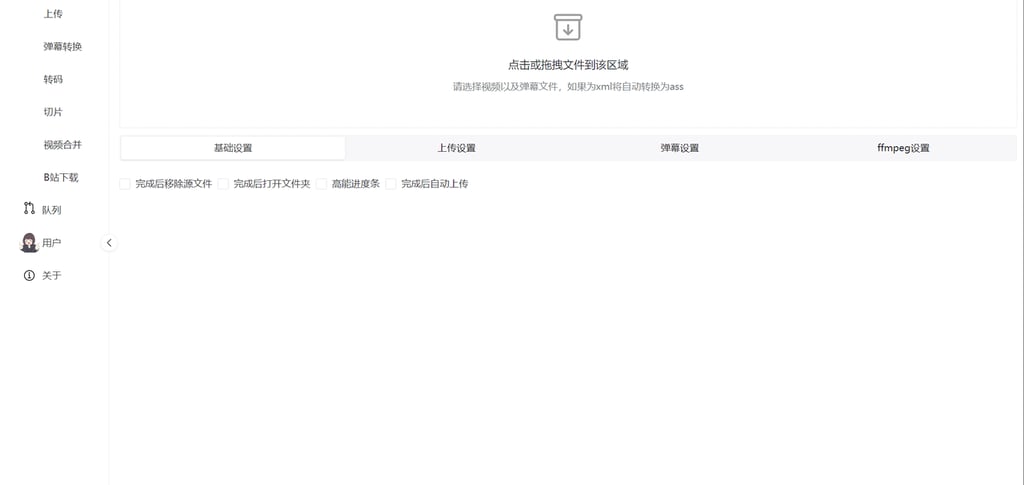Collapse the sidebar with the chevron button
Screen dimensions: 1024x485
point(109,243)
